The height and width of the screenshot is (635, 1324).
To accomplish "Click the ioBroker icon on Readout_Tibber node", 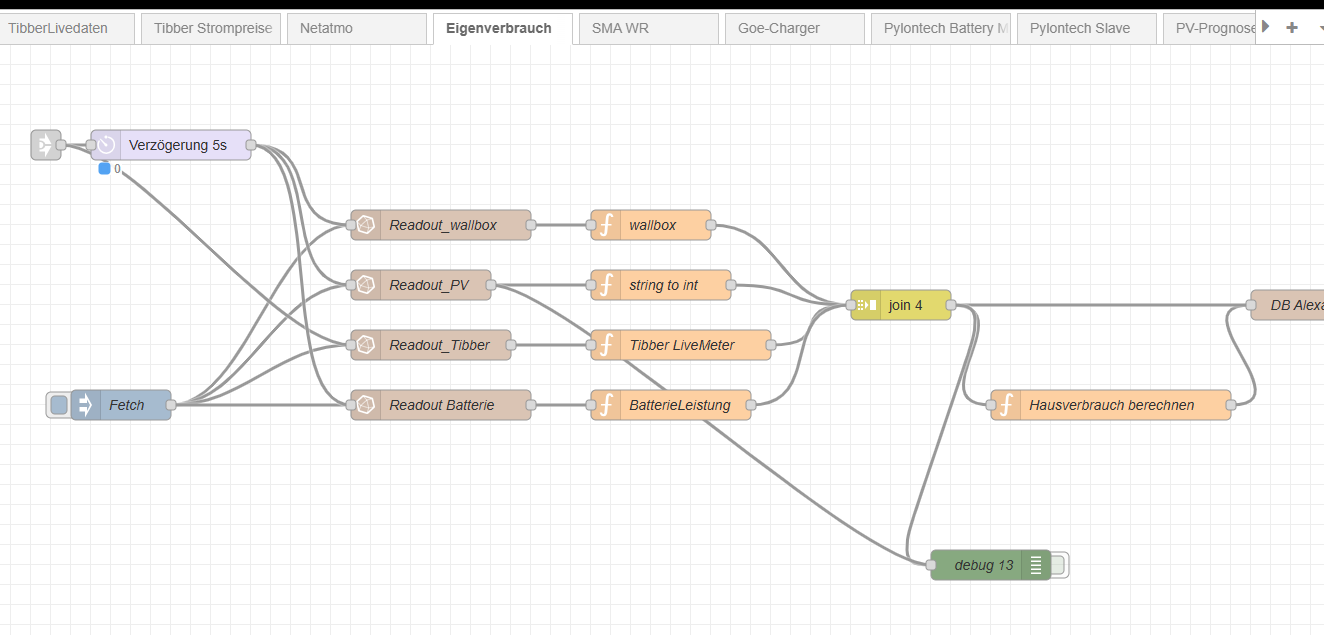I will 366,345.
